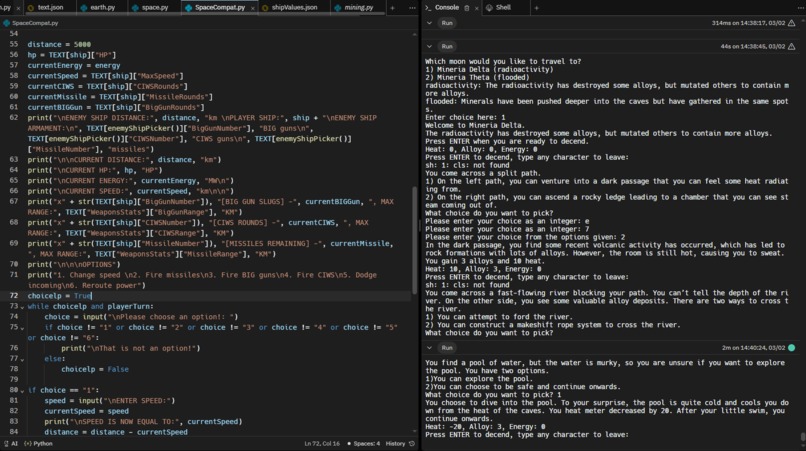Add new tab in console pane
This screenshot has height=451, width=806.
click(536, 8)
